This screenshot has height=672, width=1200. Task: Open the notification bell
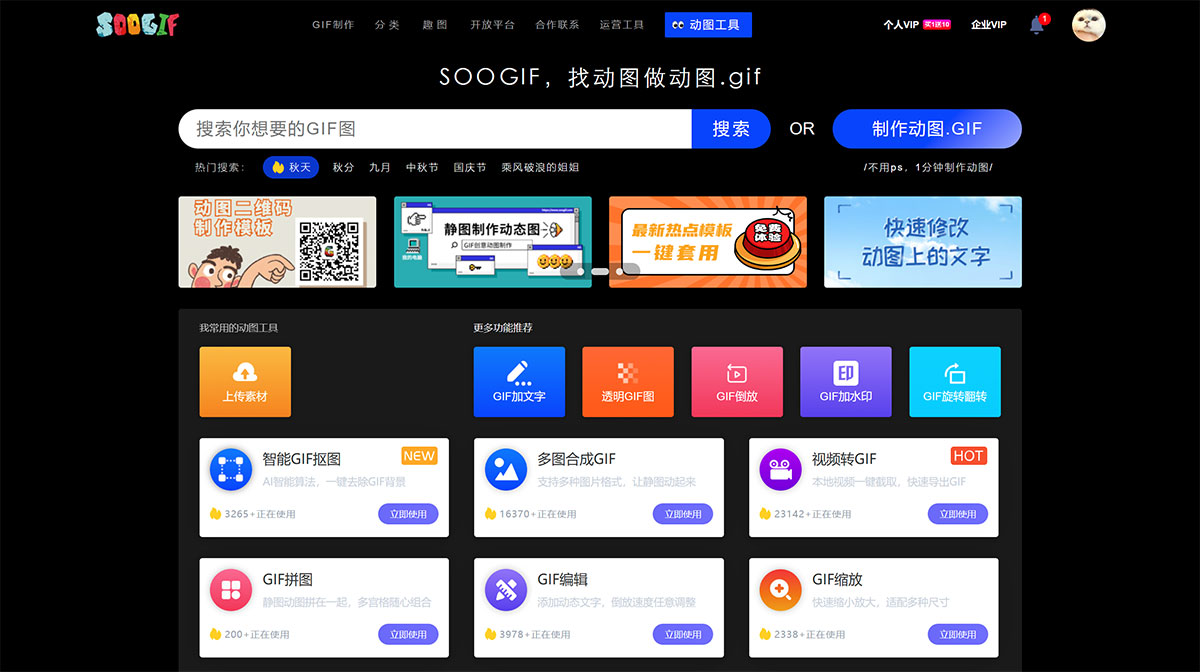click(x=1036, y=25)
